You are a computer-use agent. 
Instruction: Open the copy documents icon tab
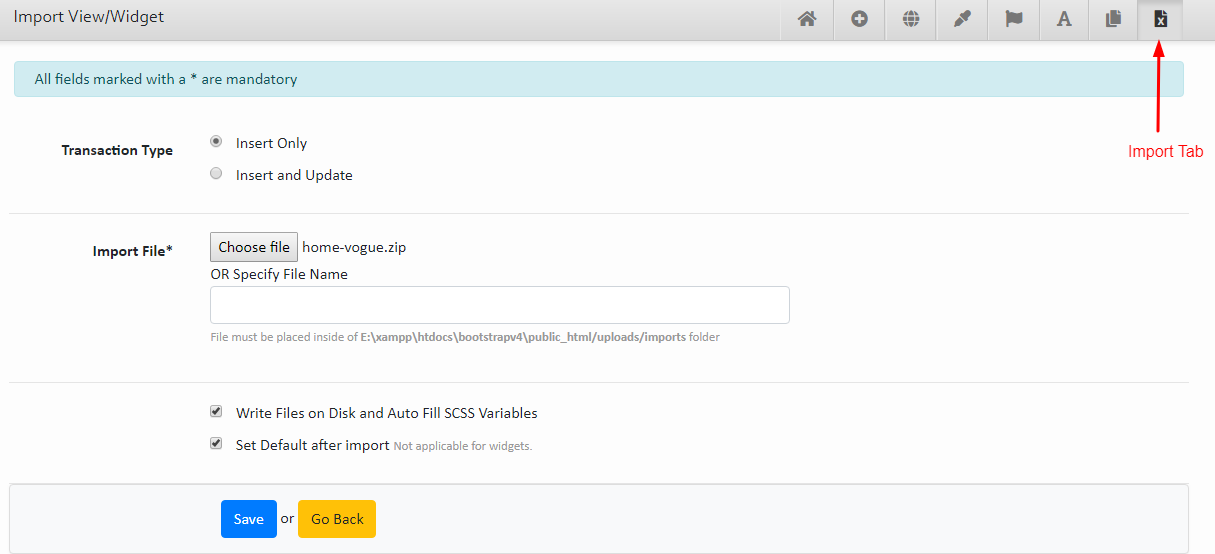pyautogui.click(x=1113, y=19)
